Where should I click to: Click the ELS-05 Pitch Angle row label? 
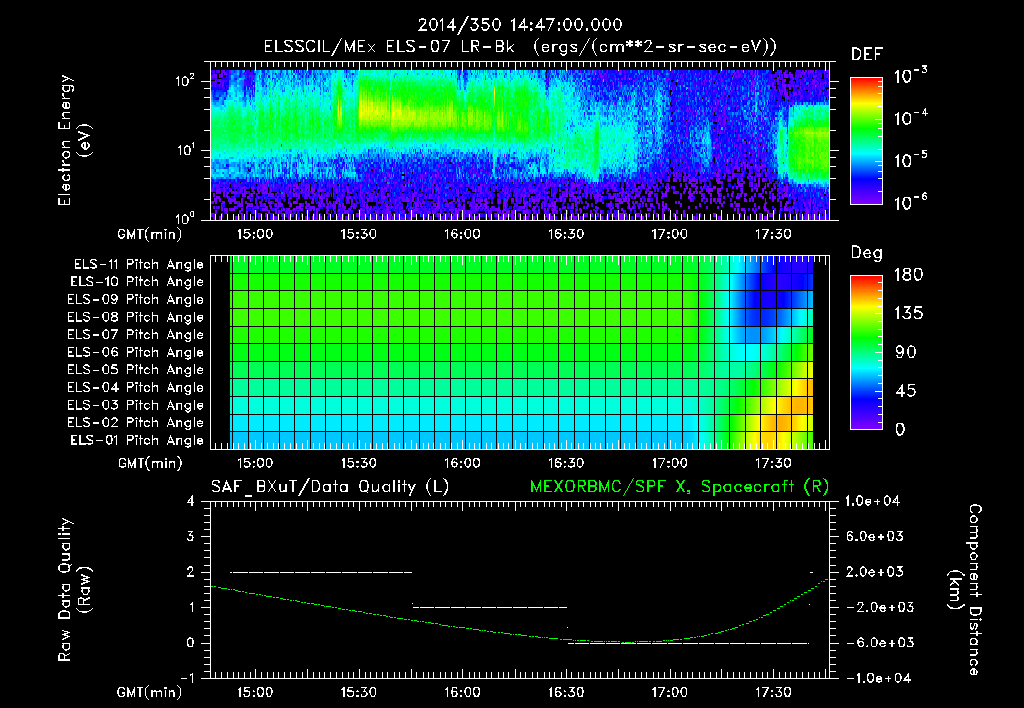[135, 370]
